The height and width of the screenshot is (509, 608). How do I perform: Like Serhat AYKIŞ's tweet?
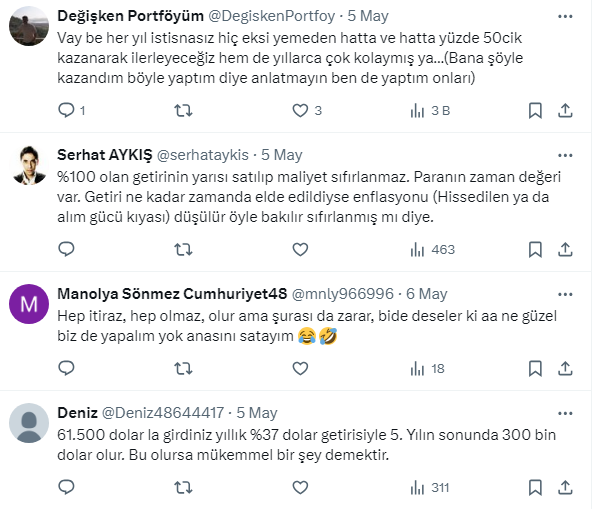(299, 249)
